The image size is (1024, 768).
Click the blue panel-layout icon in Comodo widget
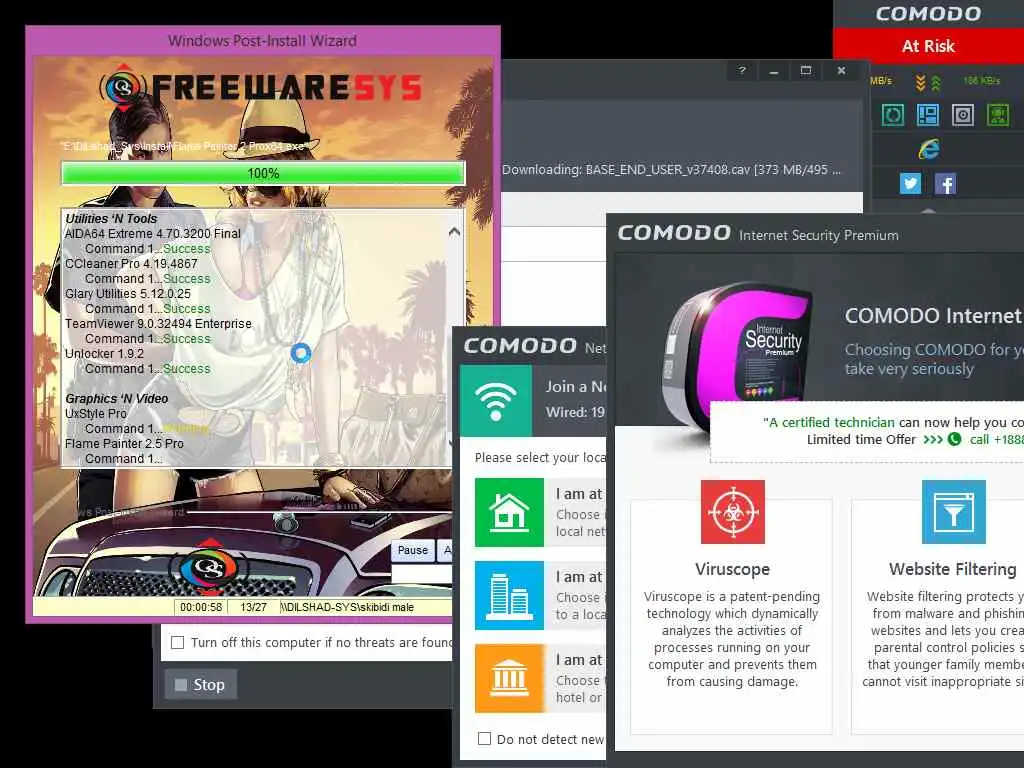click(928, 115)
